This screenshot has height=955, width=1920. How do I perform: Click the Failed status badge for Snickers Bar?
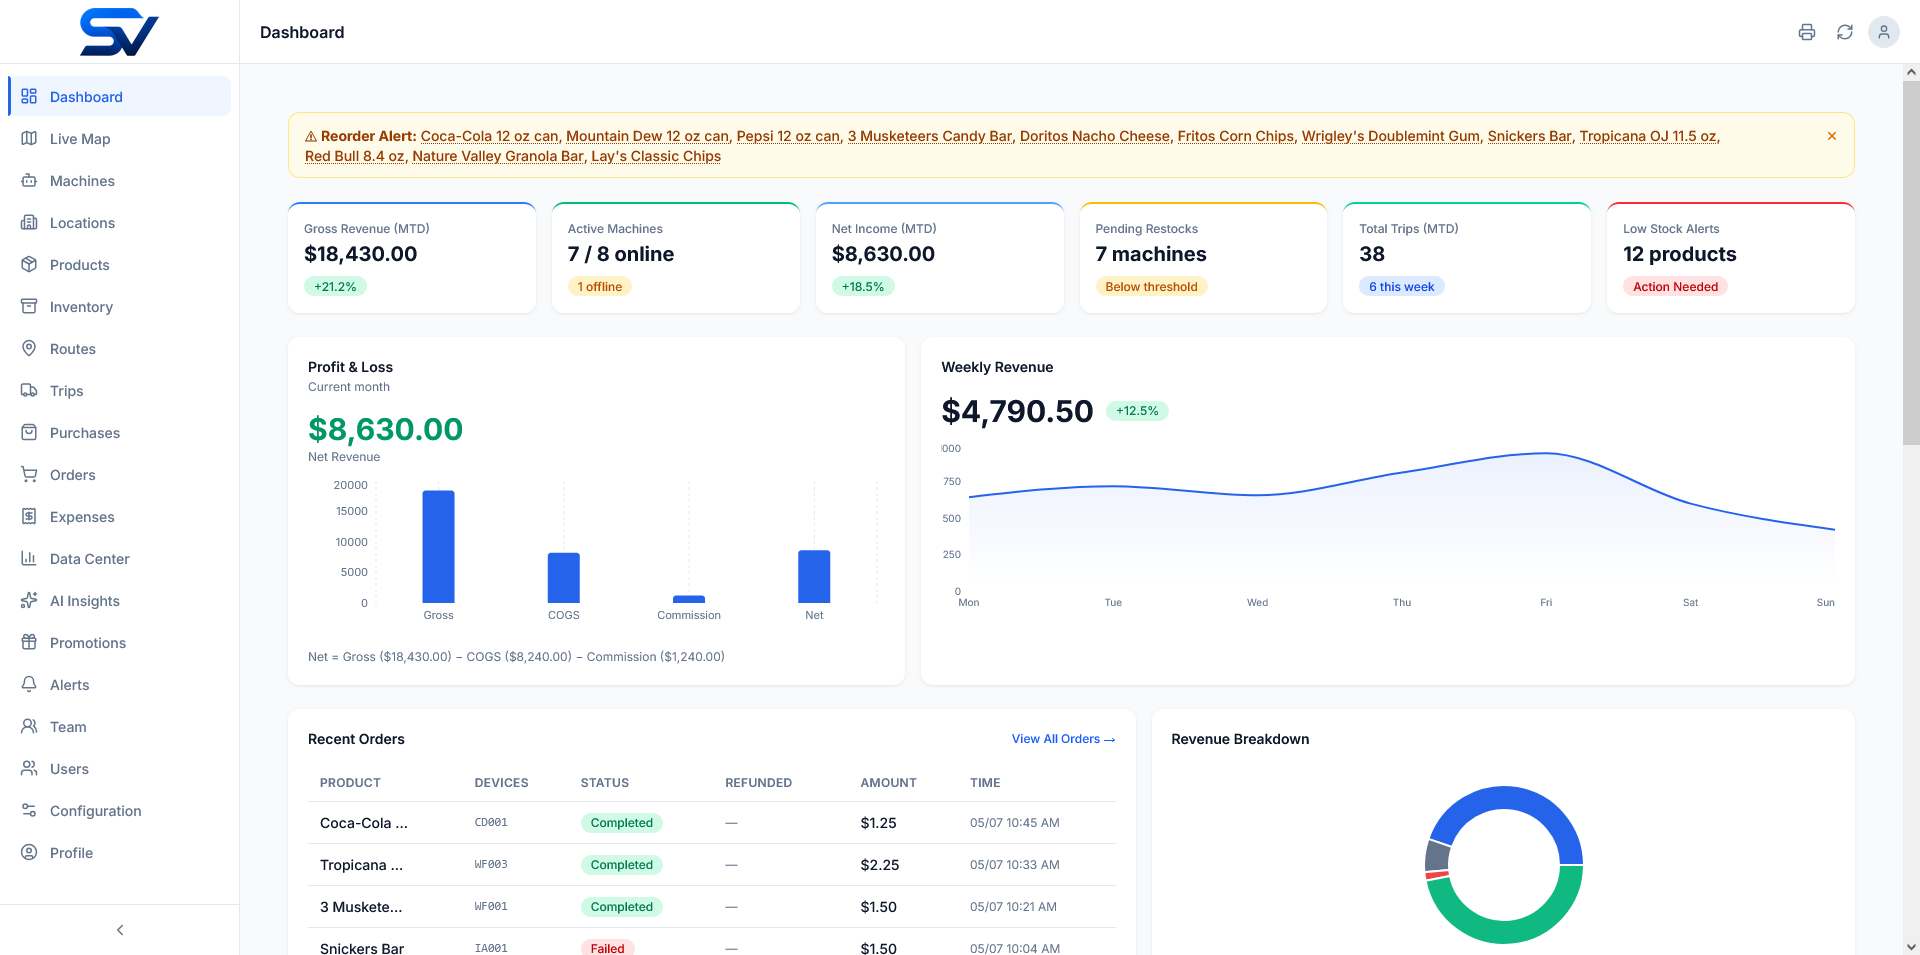(x=607, y=948)
